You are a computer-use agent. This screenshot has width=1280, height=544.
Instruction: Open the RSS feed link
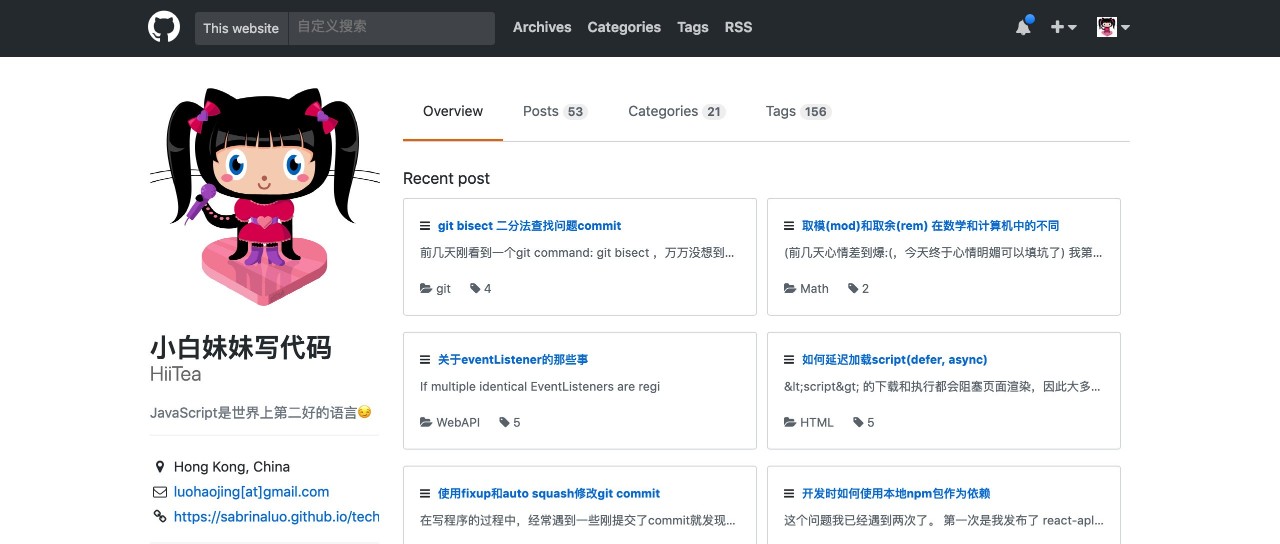738,27
